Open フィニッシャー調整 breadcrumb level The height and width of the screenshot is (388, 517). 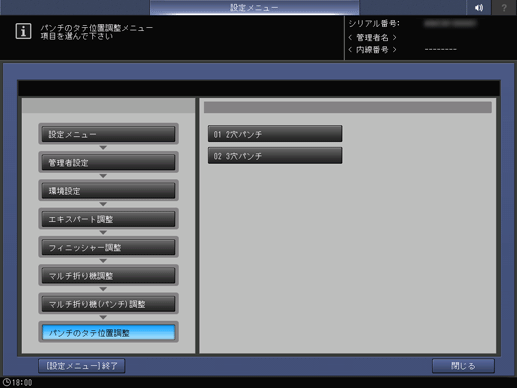coord(108,247)
